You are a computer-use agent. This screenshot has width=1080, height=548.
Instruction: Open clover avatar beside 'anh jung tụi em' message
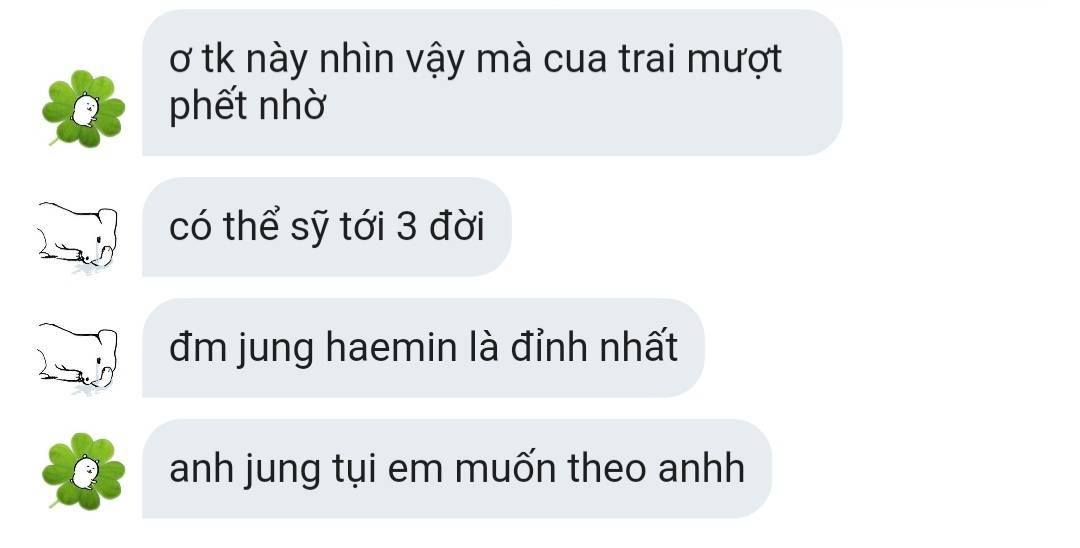pyautogui.click(x=83, y=472)
